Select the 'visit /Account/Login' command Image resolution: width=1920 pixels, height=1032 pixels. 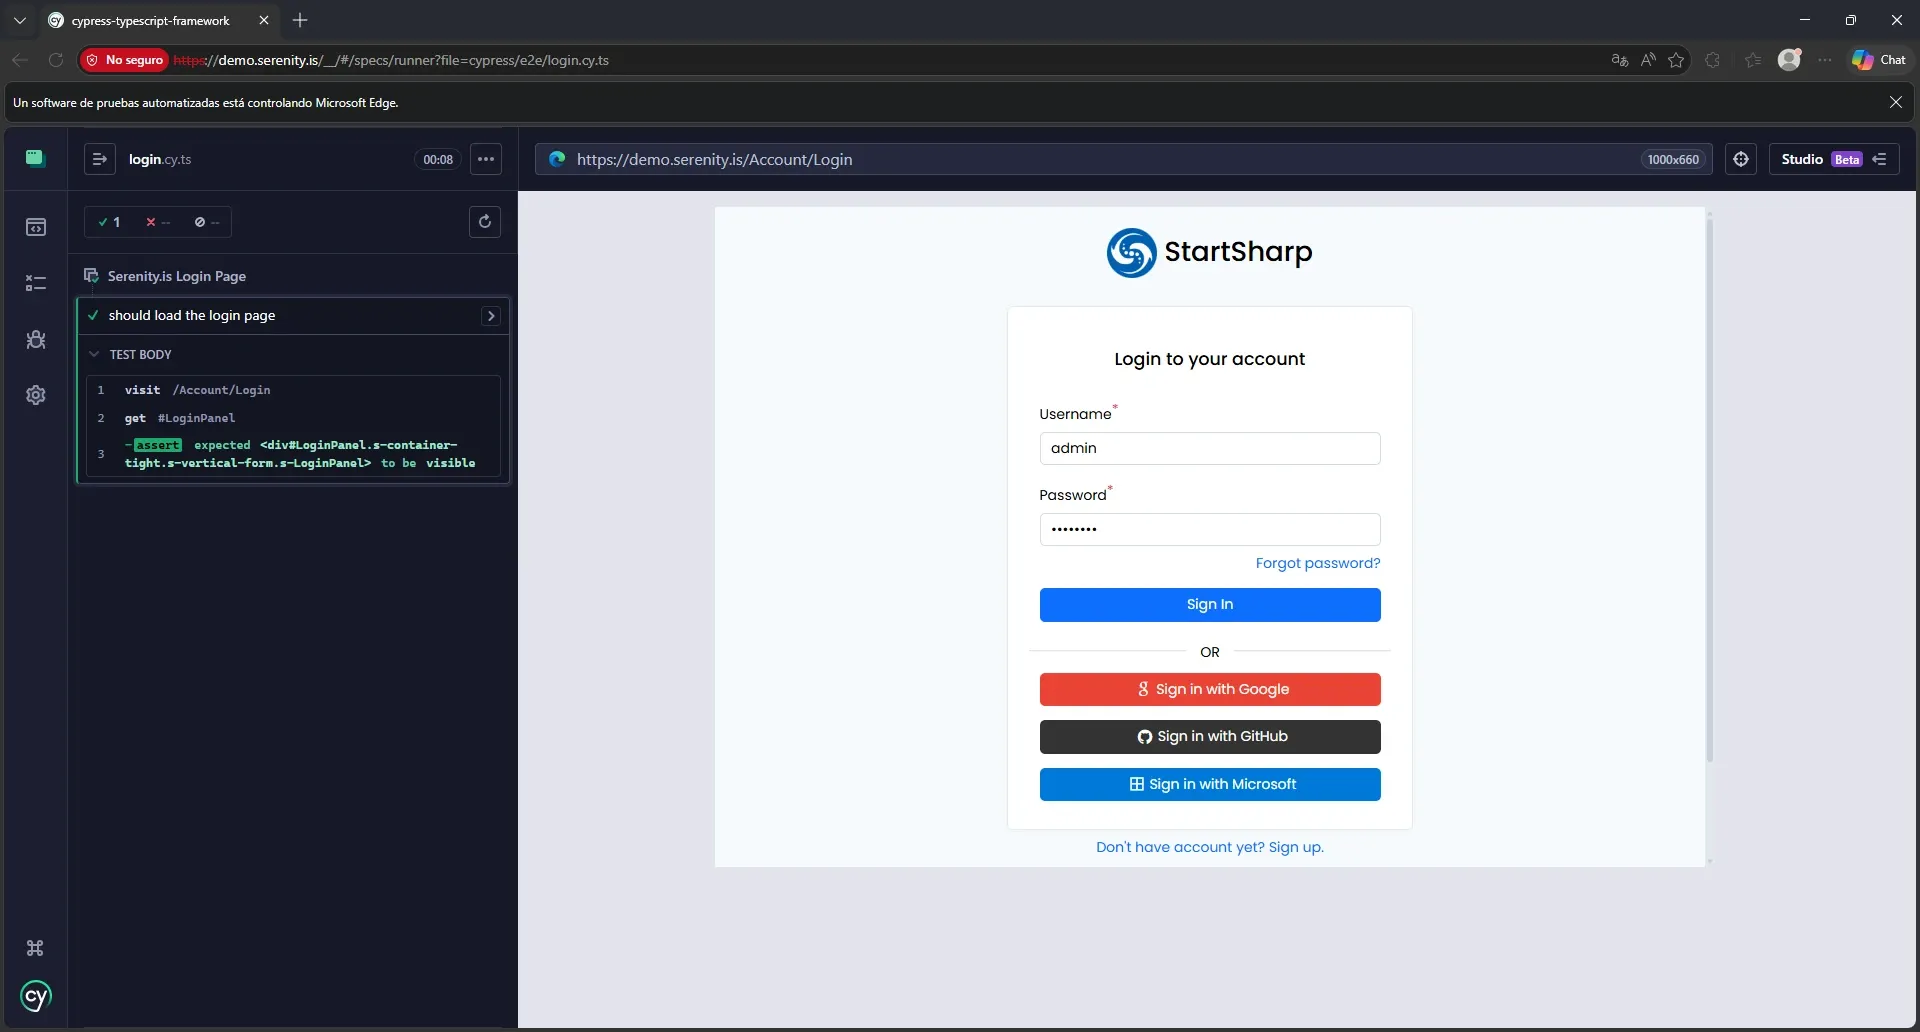(293, 390)
